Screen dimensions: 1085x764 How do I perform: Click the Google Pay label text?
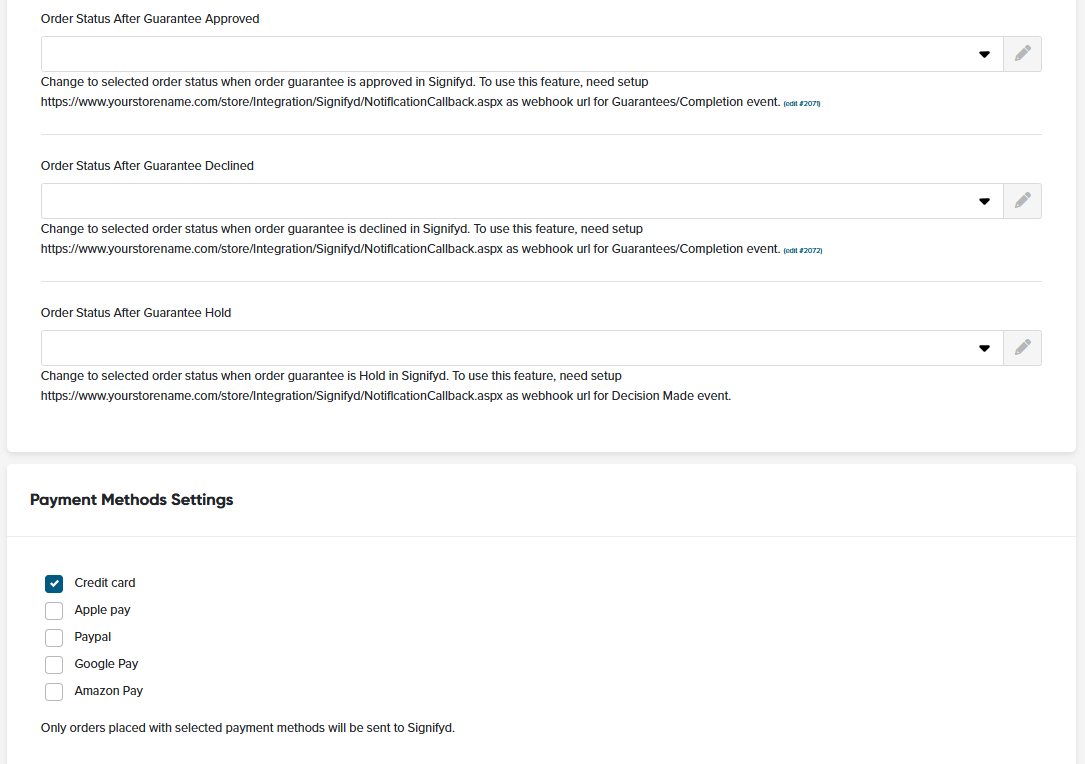coord(107,664)
